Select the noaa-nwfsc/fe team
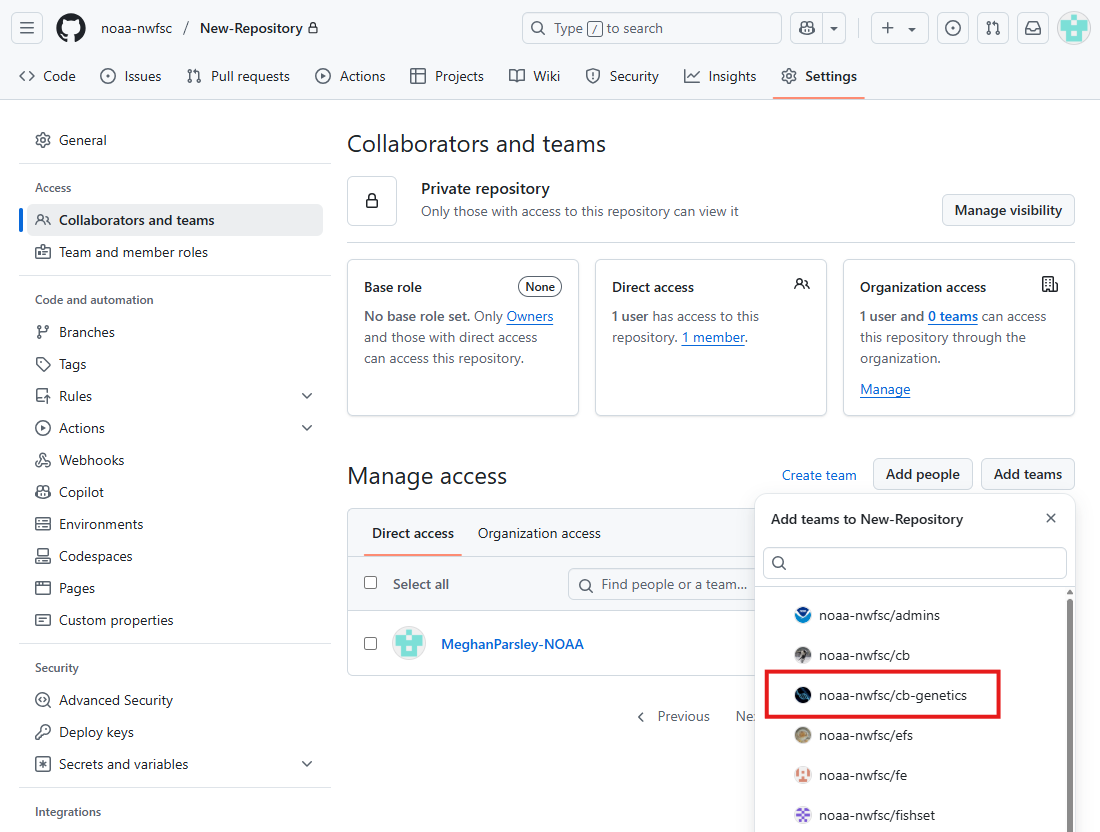This screenshot has width=1100, height=832. click(915, 775)
